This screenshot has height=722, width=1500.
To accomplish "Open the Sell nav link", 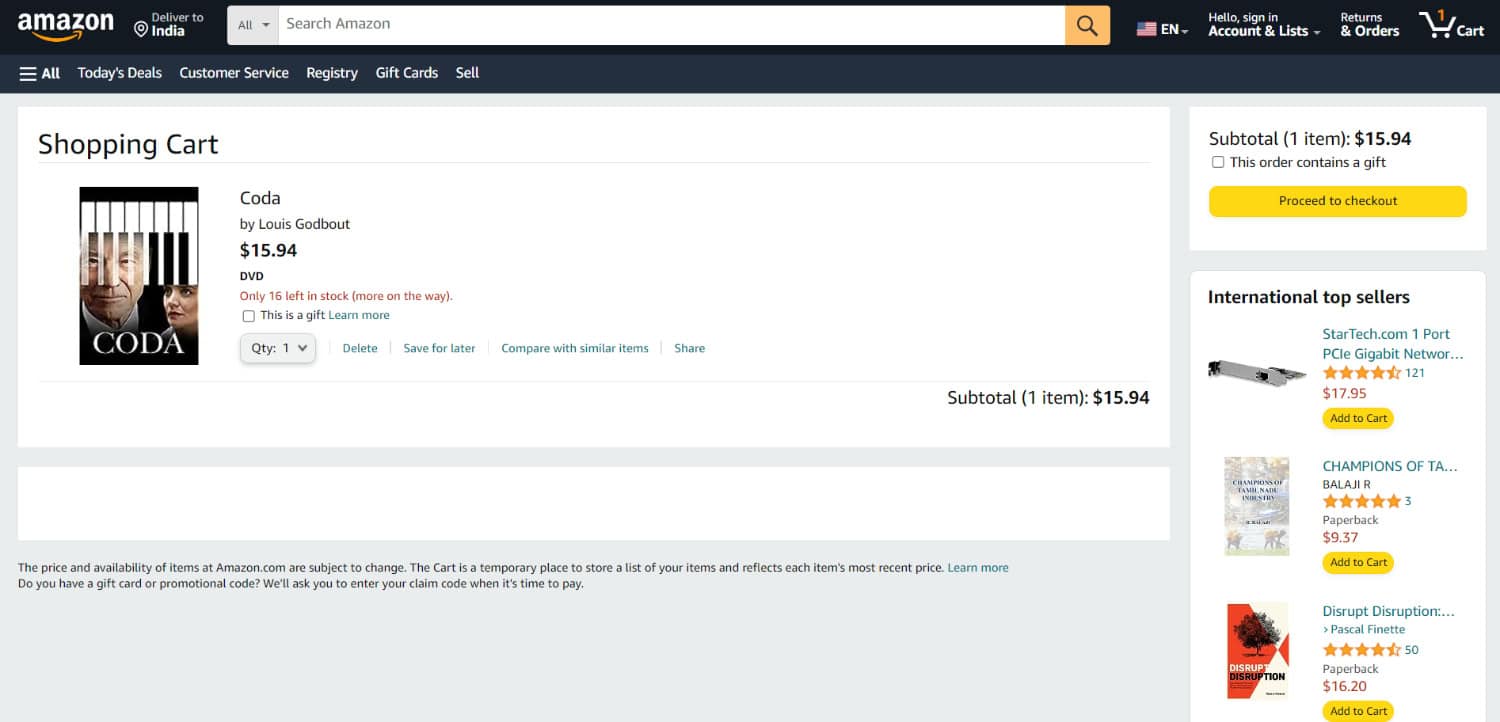I will (x=467, y=73).
